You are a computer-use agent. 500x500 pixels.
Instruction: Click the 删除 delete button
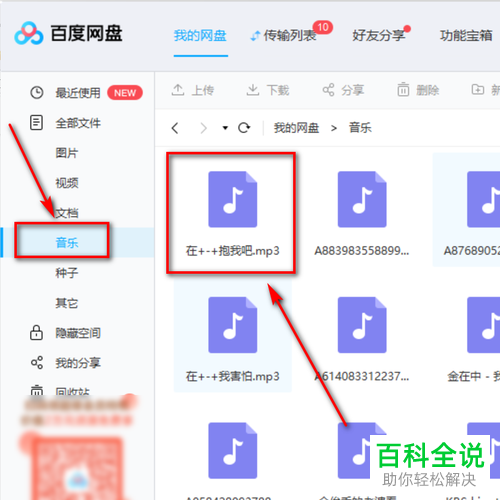418,90
